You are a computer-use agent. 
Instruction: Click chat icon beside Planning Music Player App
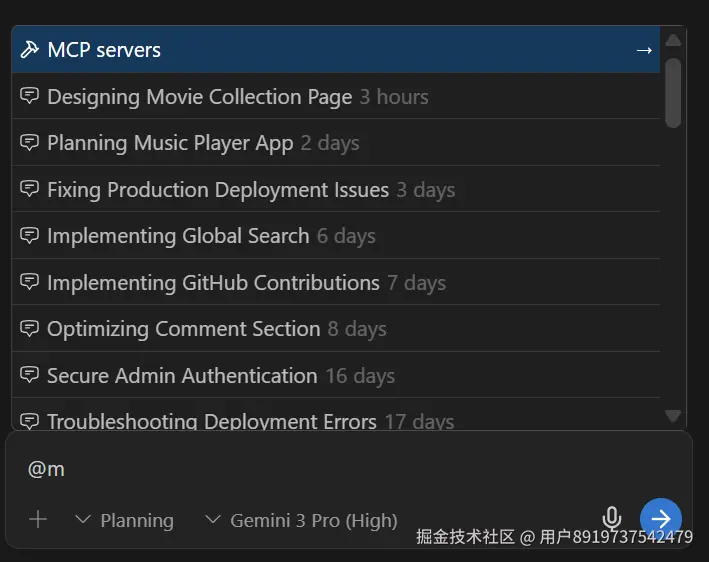click(30, 143)
